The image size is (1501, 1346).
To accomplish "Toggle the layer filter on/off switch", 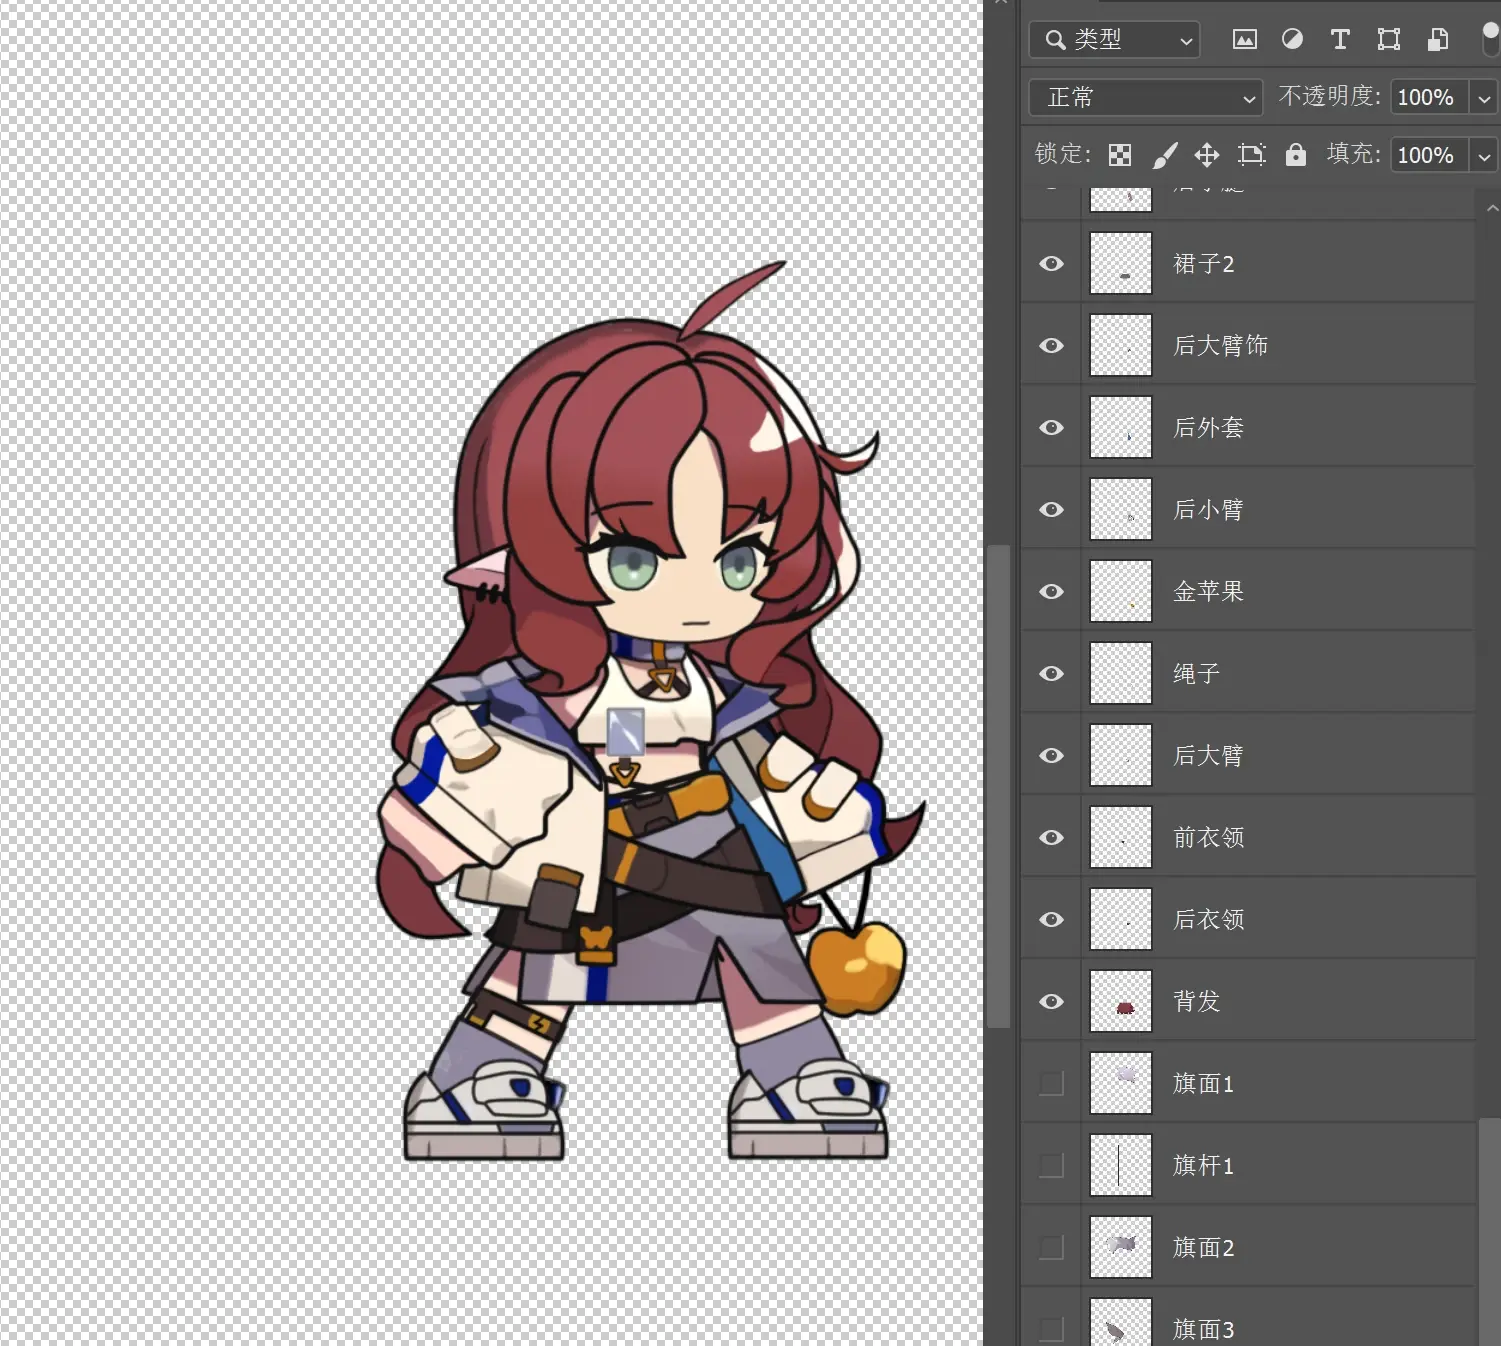I will 1490,39.
